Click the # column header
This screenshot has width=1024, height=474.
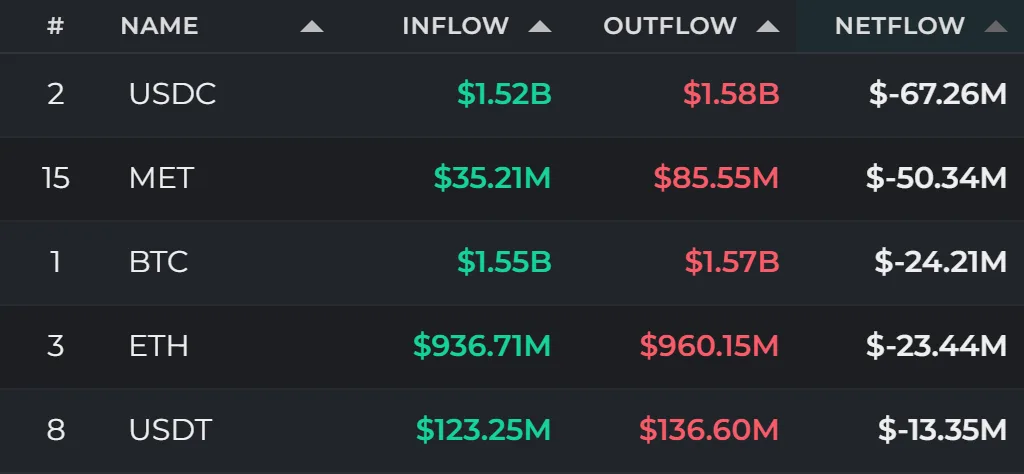pyautogui.click(x=56, y=26)
